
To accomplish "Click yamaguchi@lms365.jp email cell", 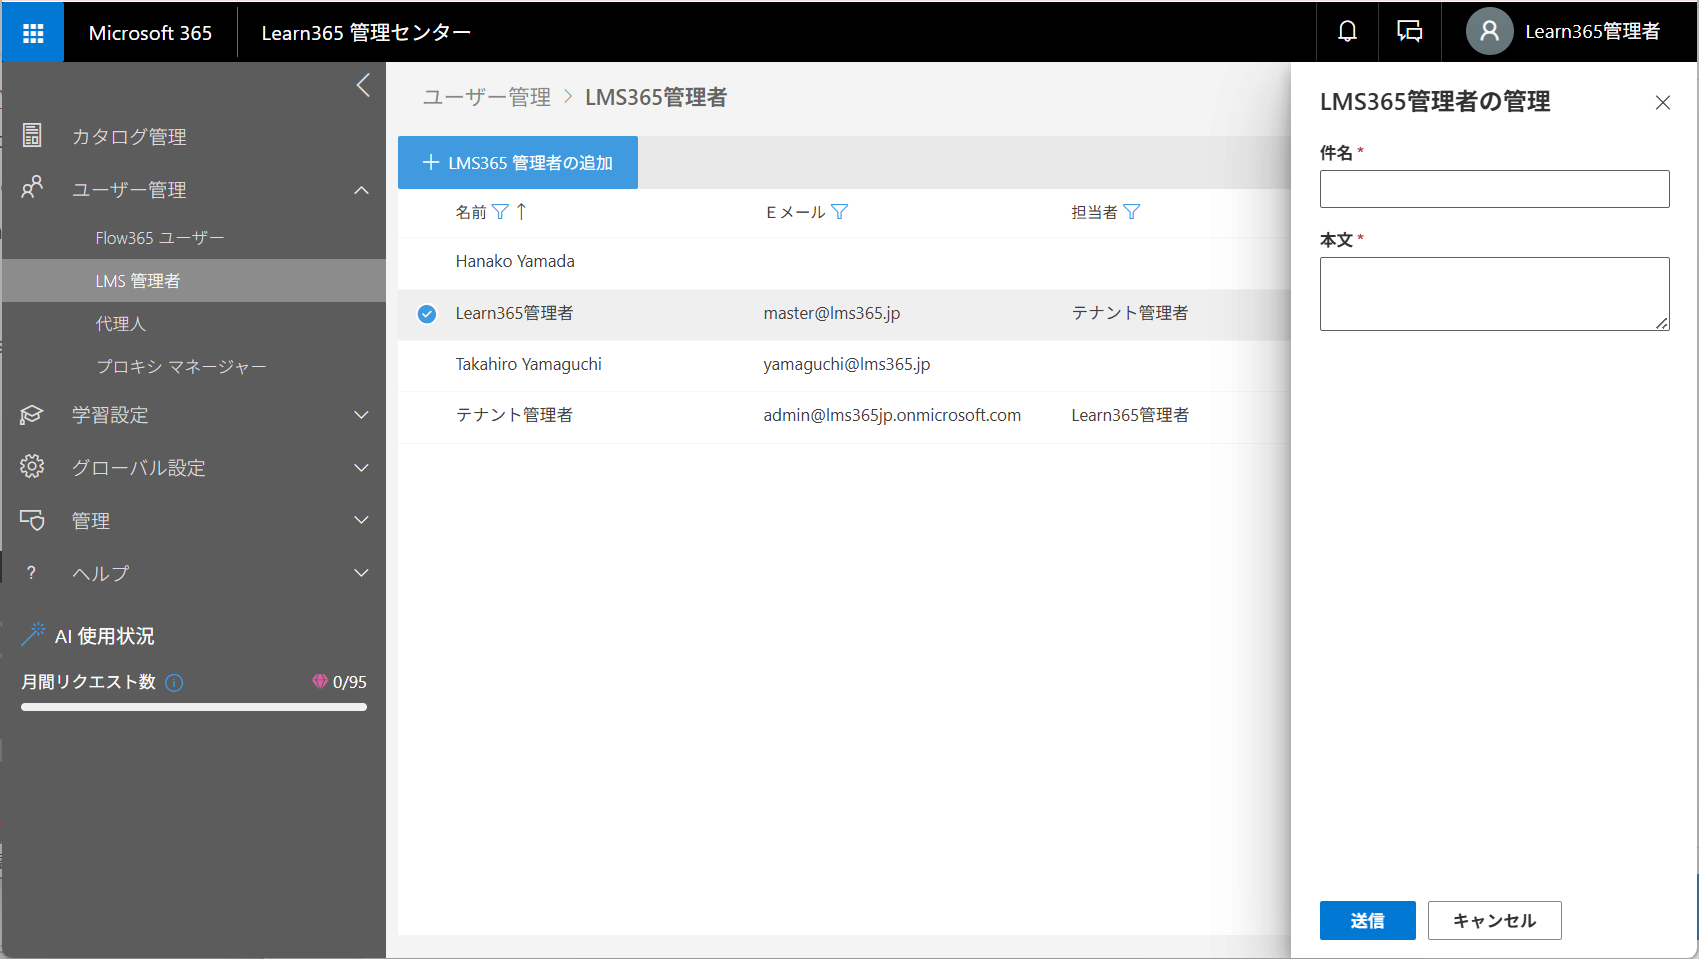I will 847,364.
